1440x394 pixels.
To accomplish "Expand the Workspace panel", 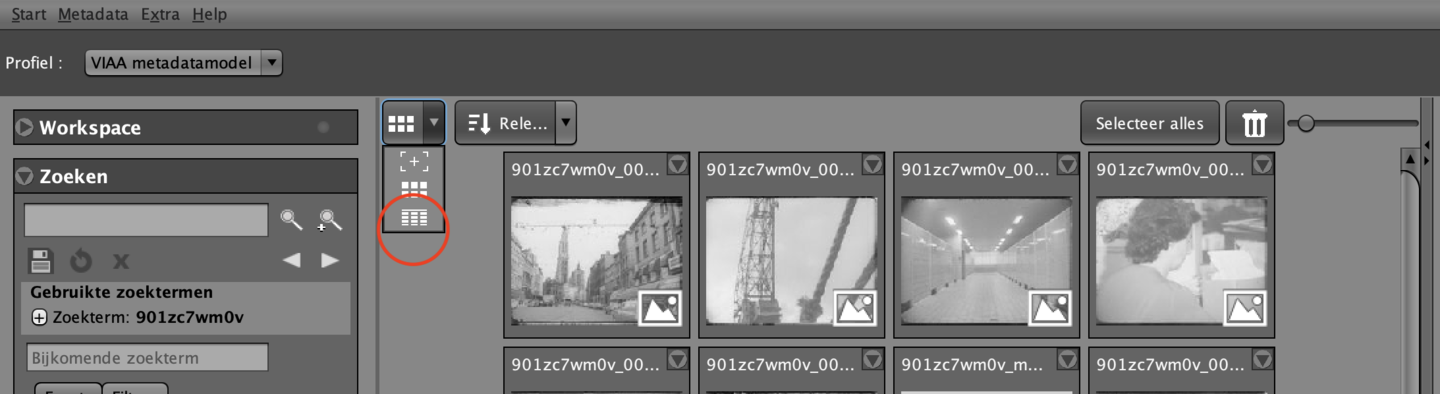I will 25,128.
